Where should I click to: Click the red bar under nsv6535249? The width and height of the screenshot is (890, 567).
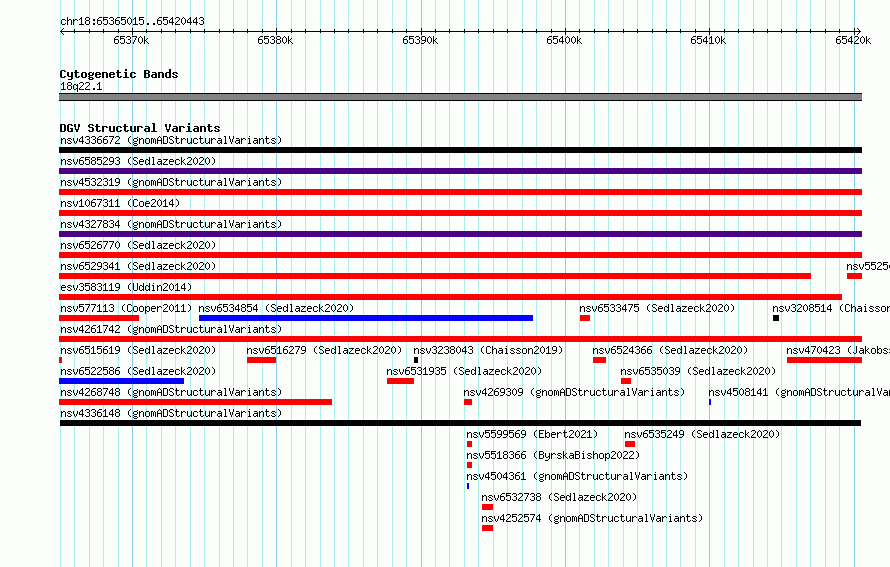[630, 444]
